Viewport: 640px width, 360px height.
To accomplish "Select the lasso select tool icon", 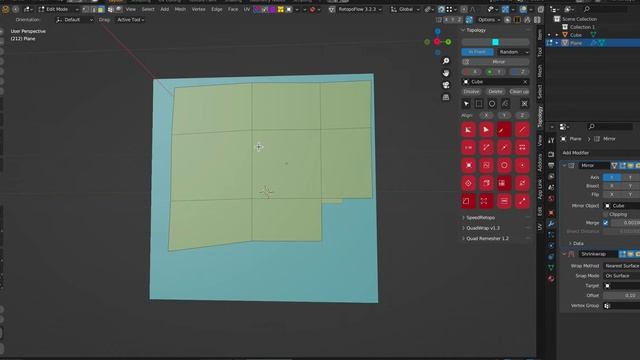I will click(505, 104).
